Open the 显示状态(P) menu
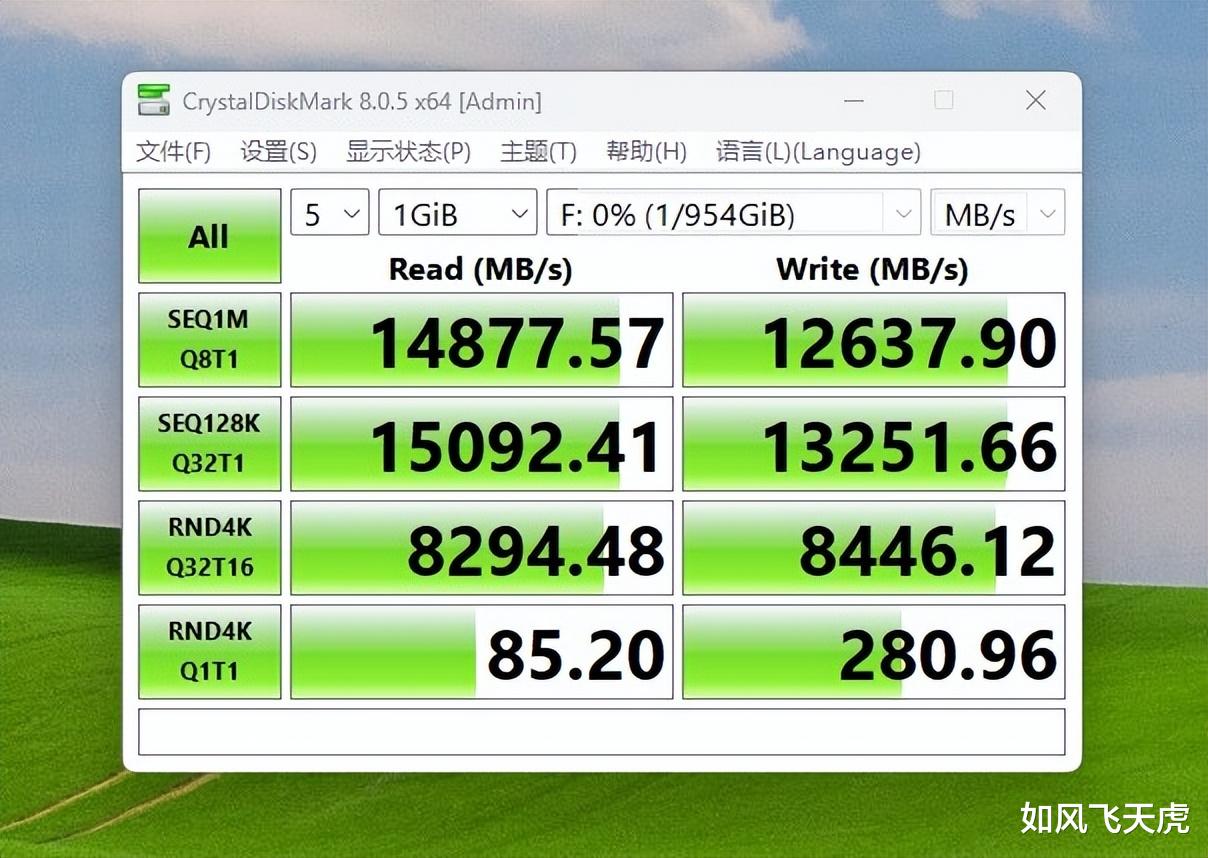 [x=408, y=152]
